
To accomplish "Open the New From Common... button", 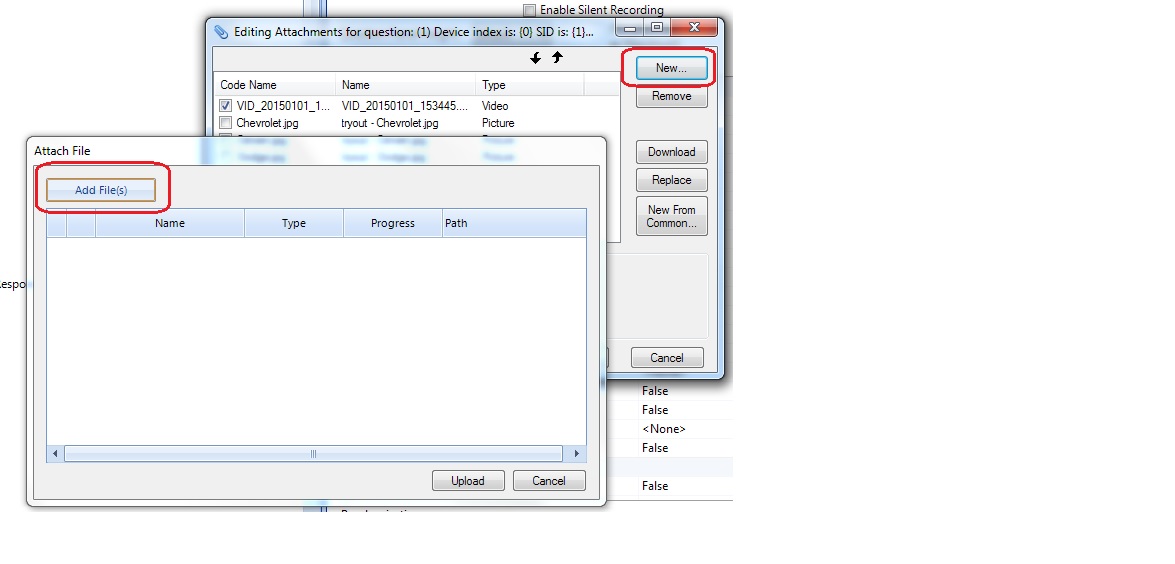I will [x=671, y=216].
